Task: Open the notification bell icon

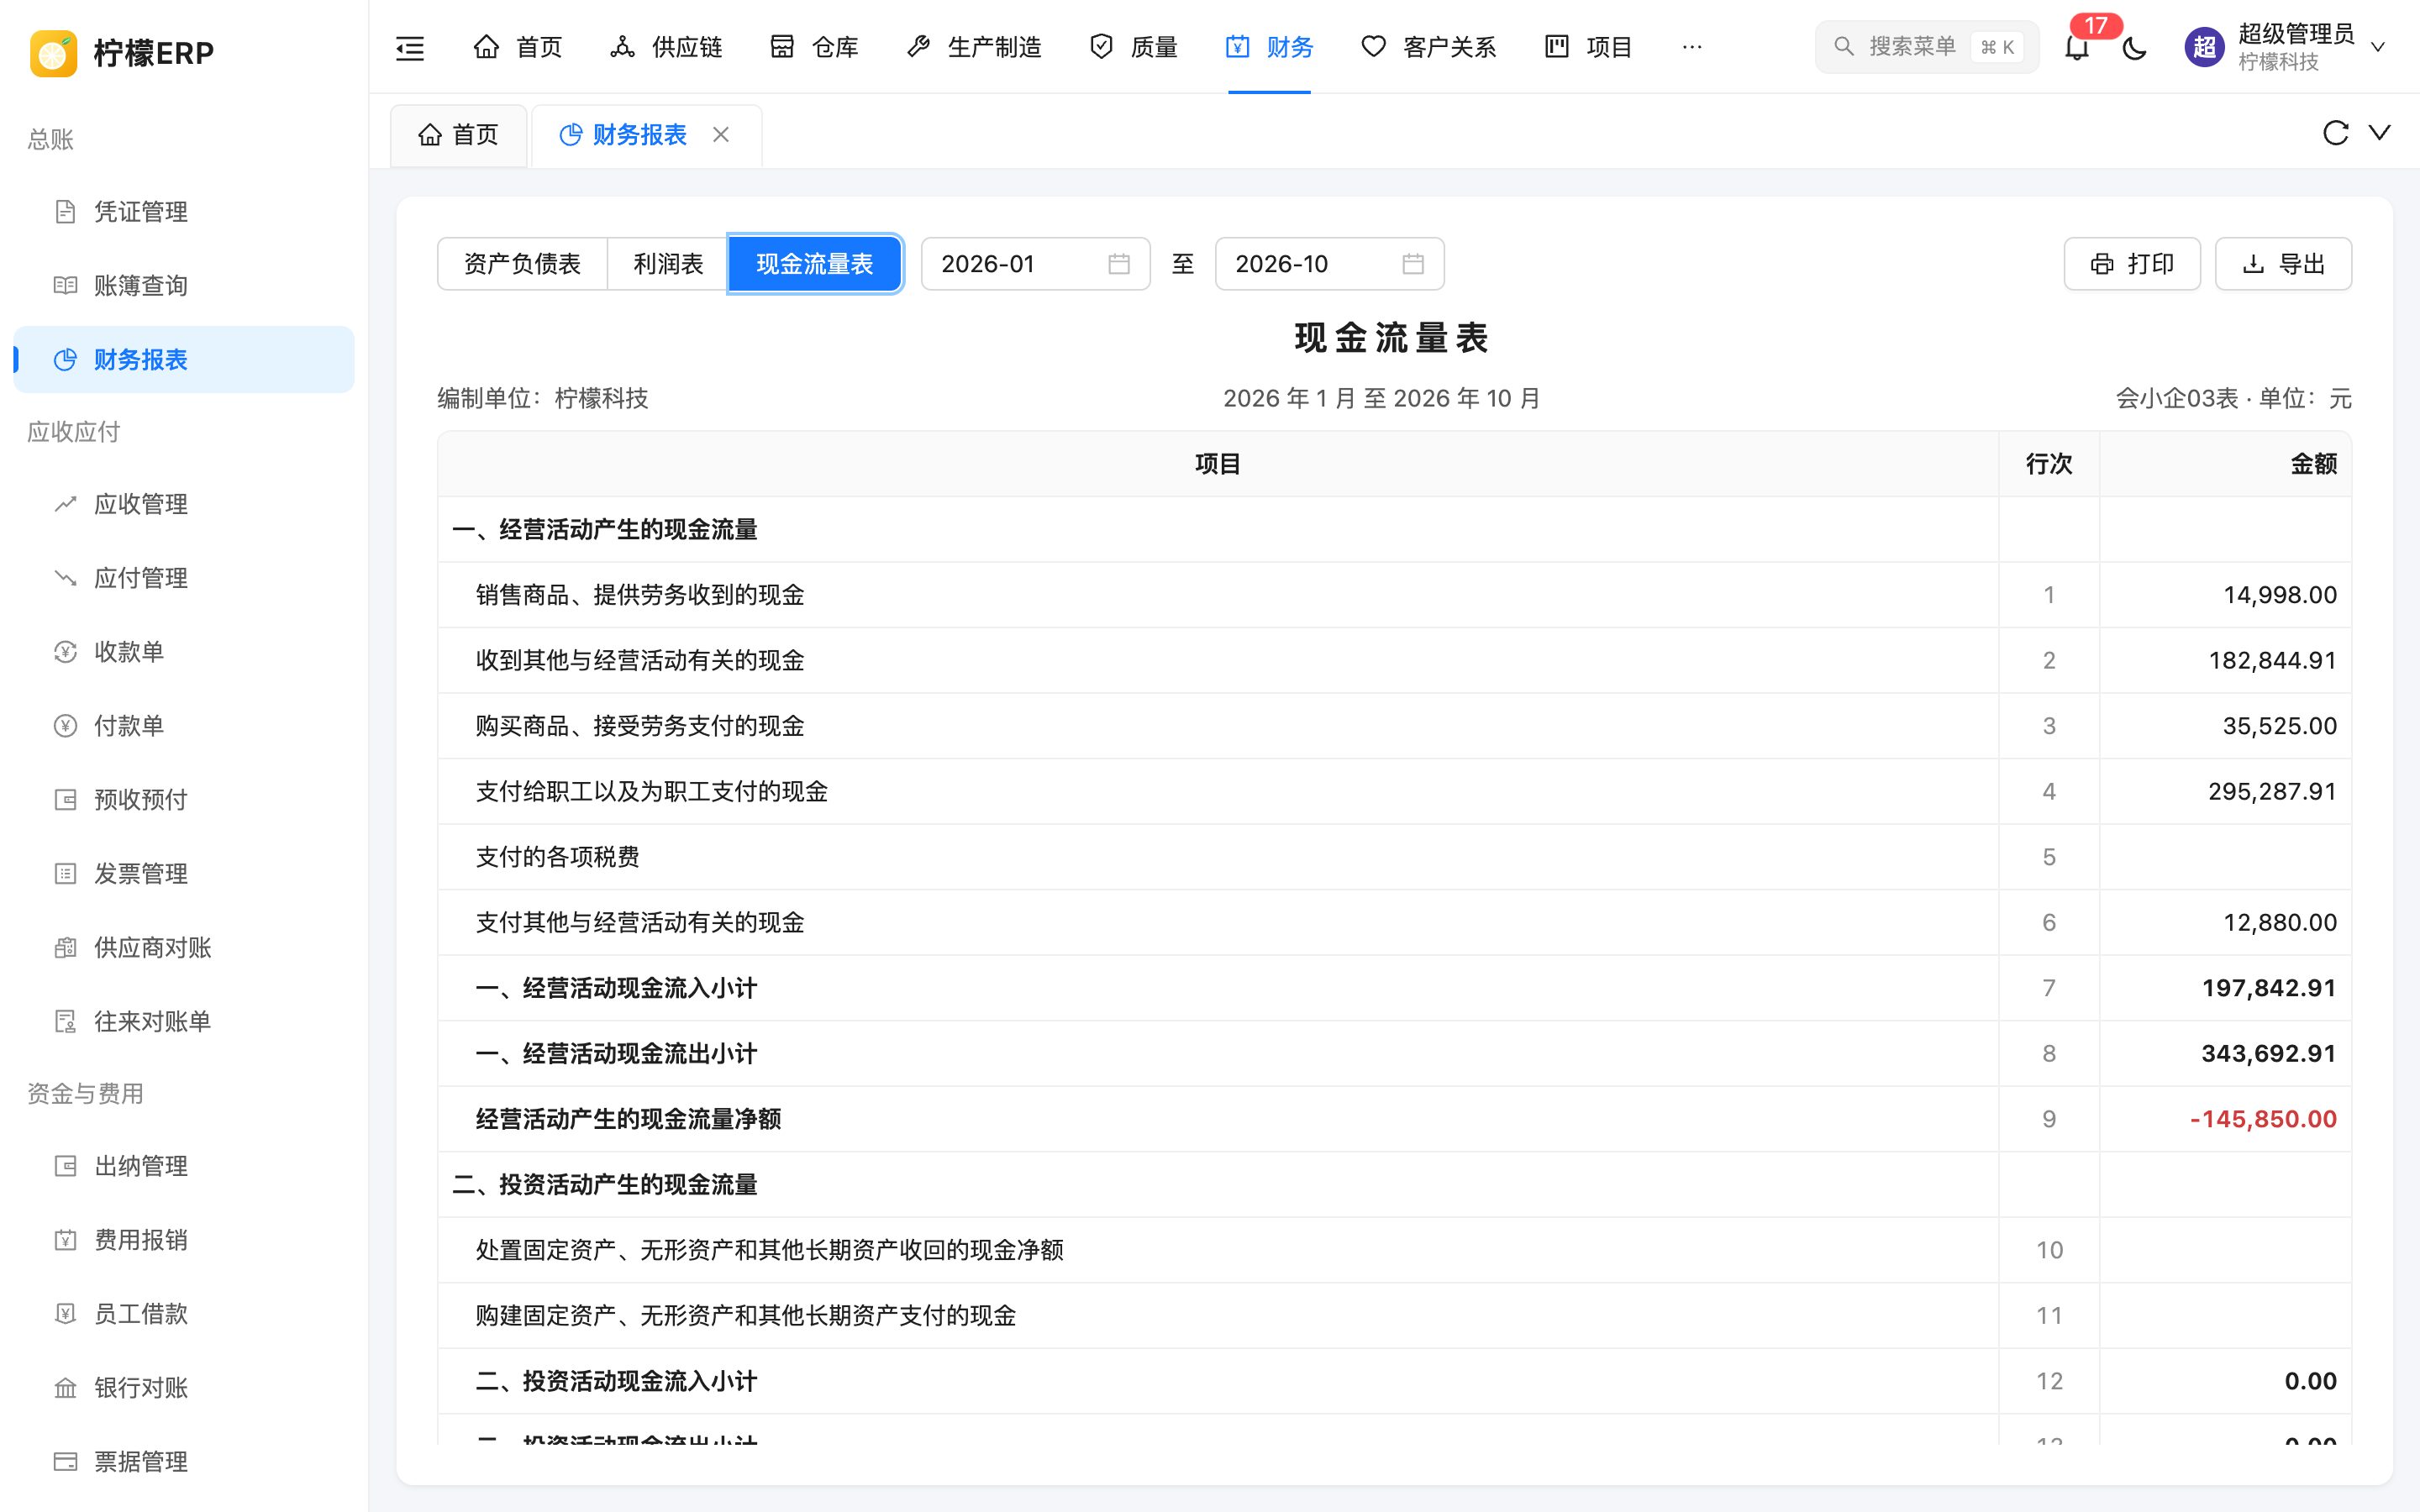Action: click(x=2077, y=47)
